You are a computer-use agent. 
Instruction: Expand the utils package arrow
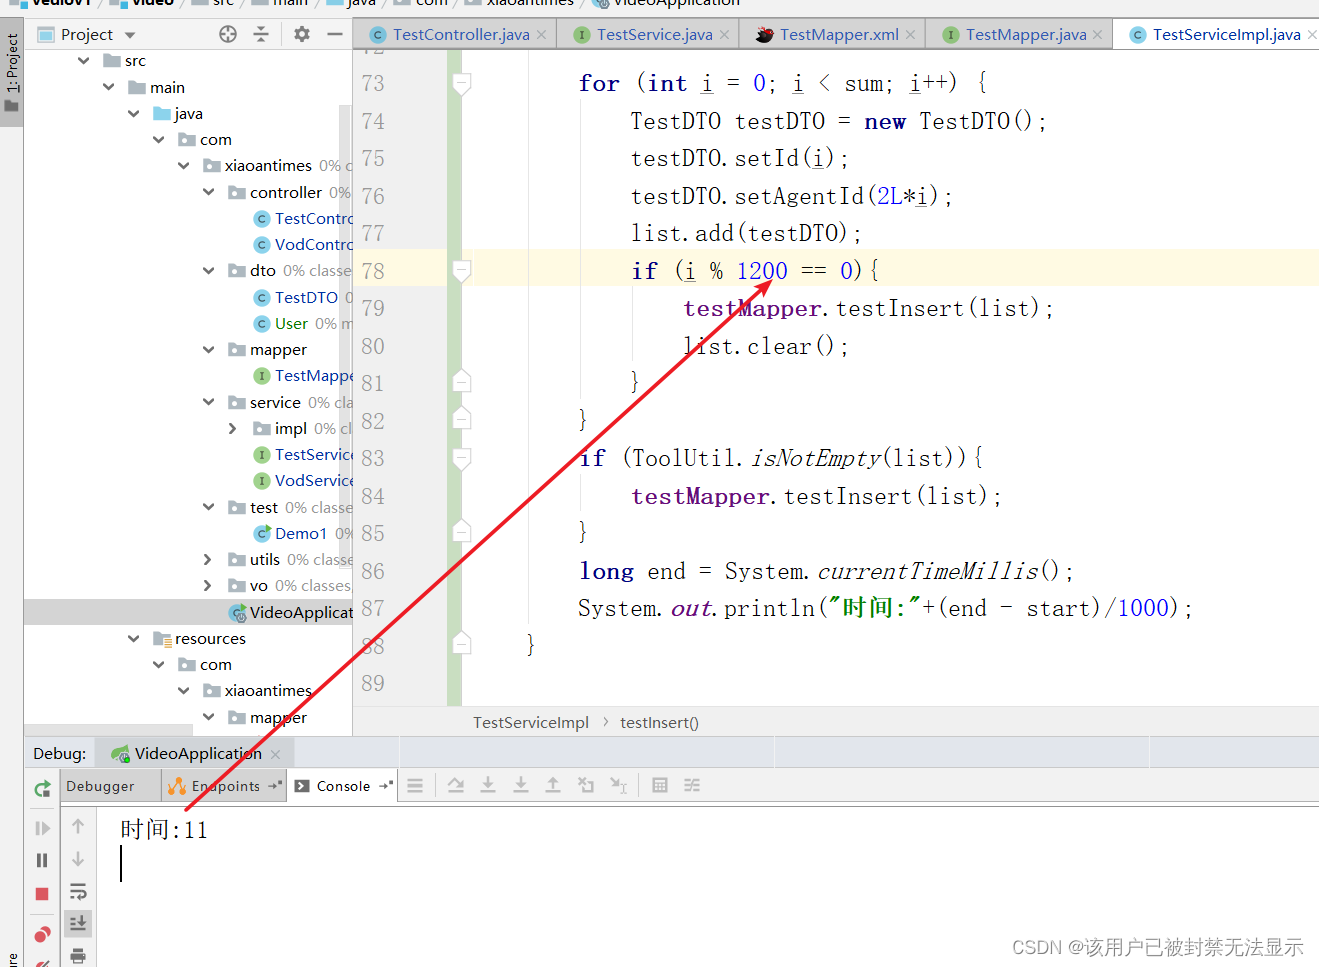tap(208, 559)
